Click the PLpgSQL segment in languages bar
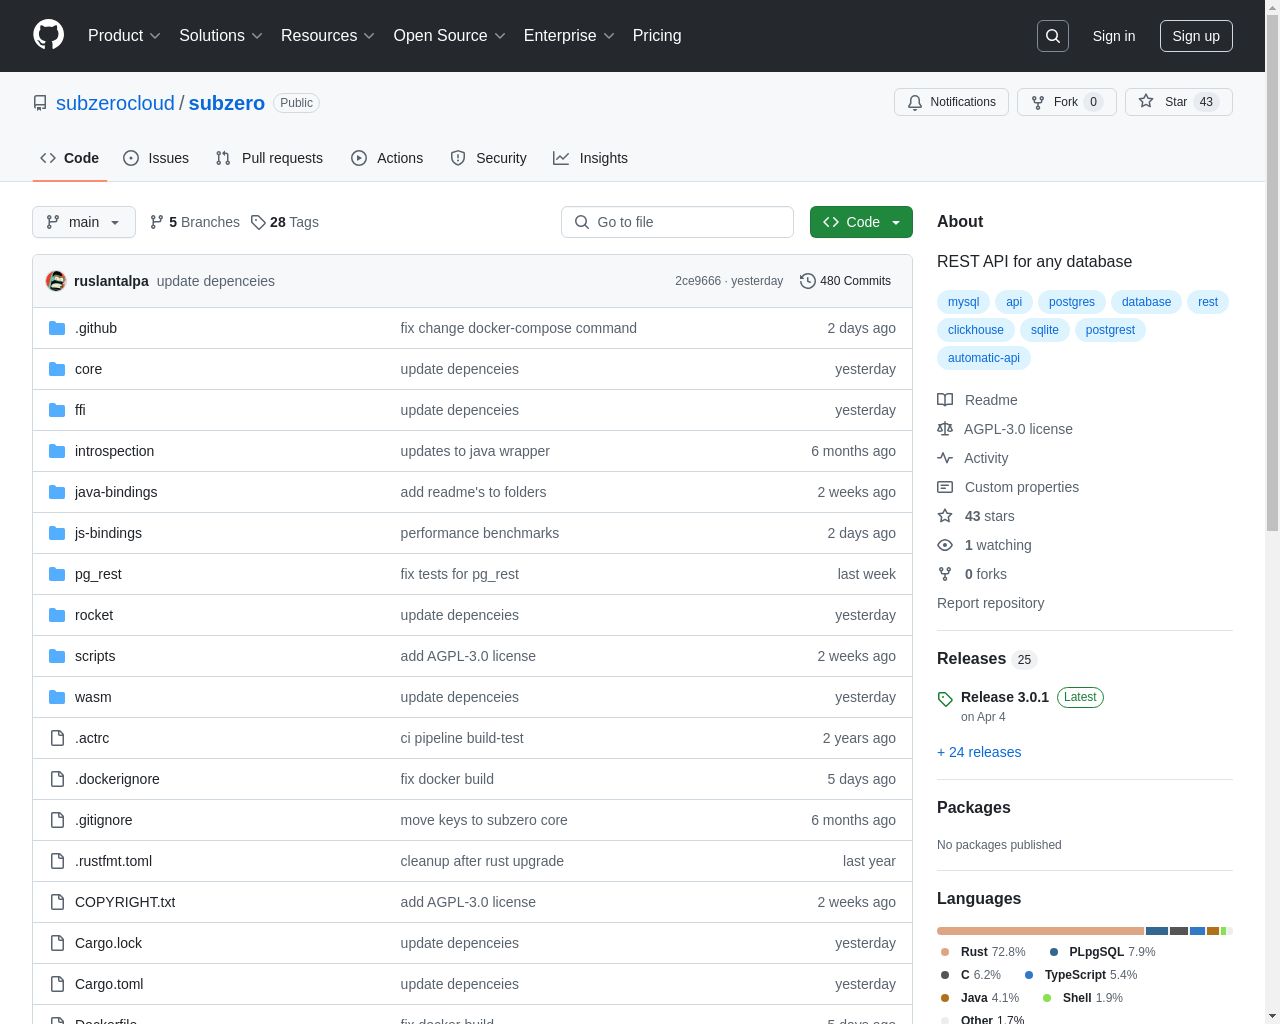 click(x=1157, y=931)
